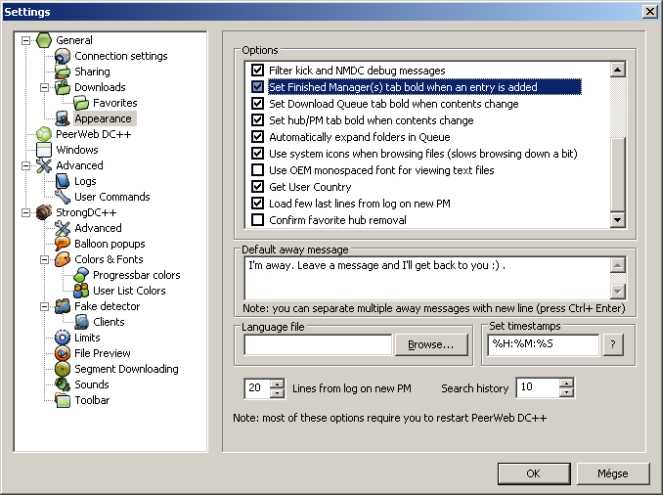Enable Confirm favorite hub removal

(x=258, y=219)
